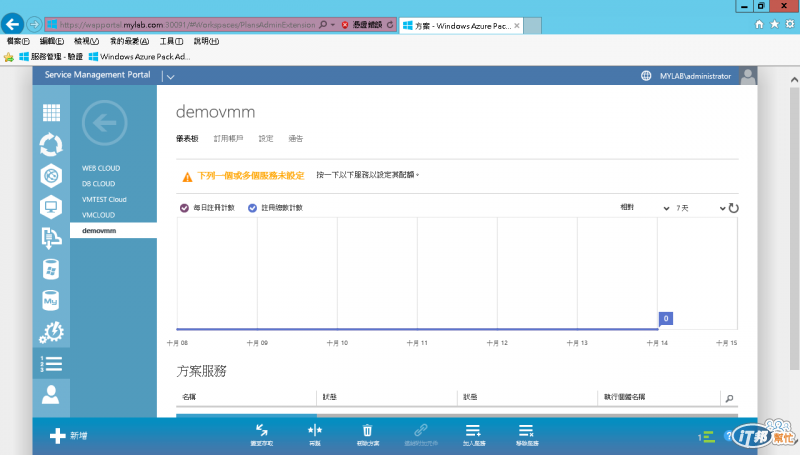Viewport: 800px width, 455px height.
Task: Select the Windows Azure Pack browser tab
Action: [461, 26]
